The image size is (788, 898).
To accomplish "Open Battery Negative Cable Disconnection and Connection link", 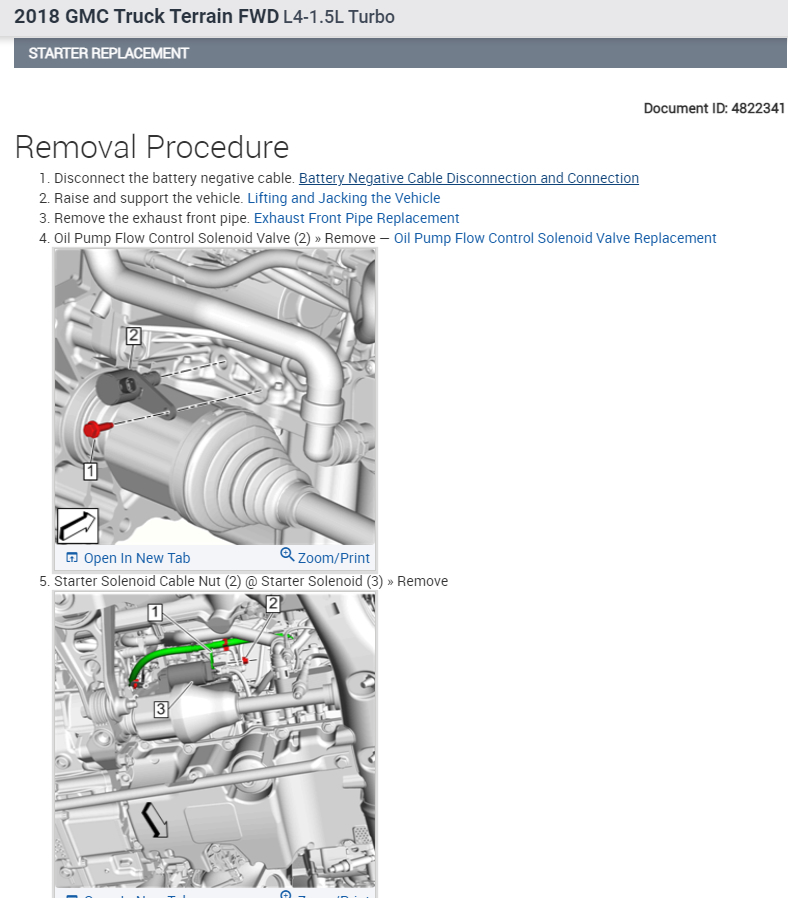I will click(468, 178).
